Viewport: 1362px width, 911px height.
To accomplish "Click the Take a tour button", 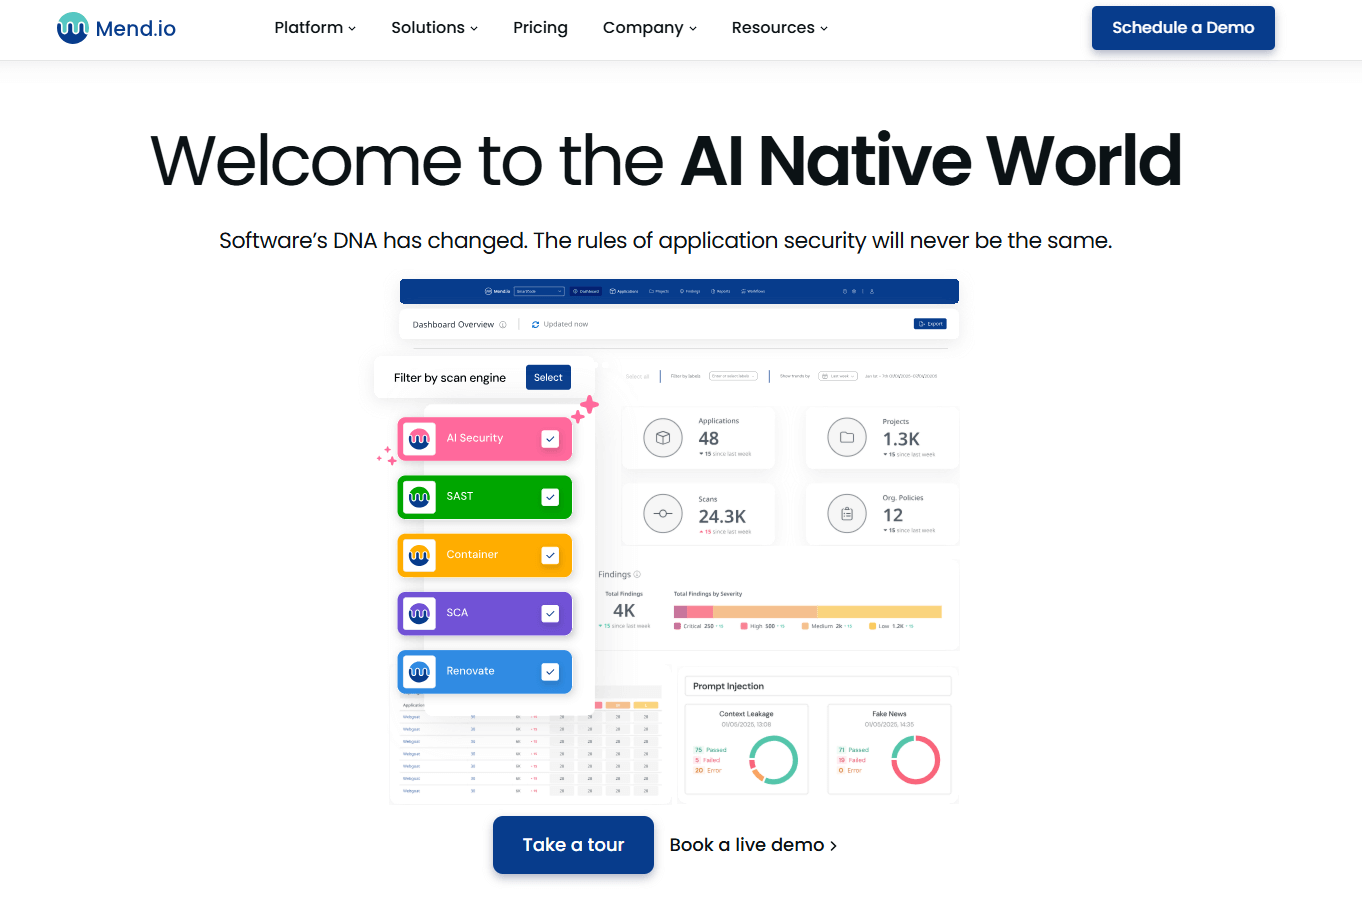I will tap(573, 844).
